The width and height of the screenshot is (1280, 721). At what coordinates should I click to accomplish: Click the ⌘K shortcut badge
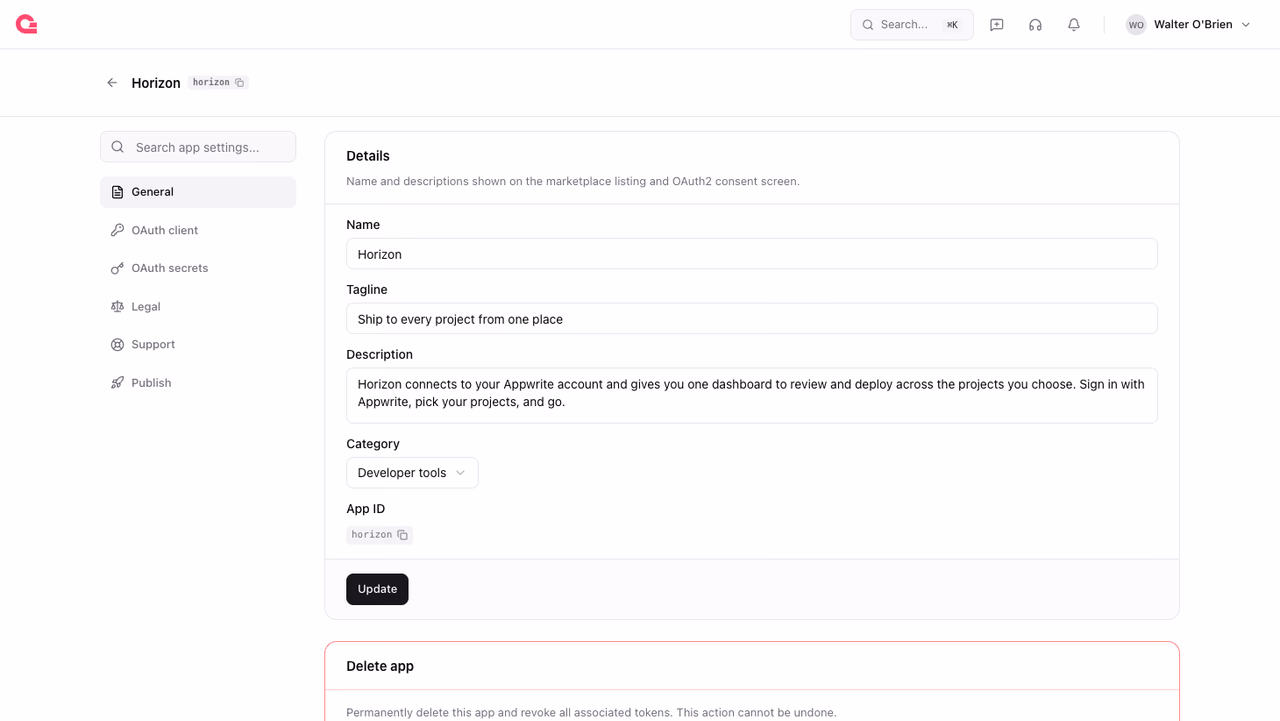click(x=952, y=25)
